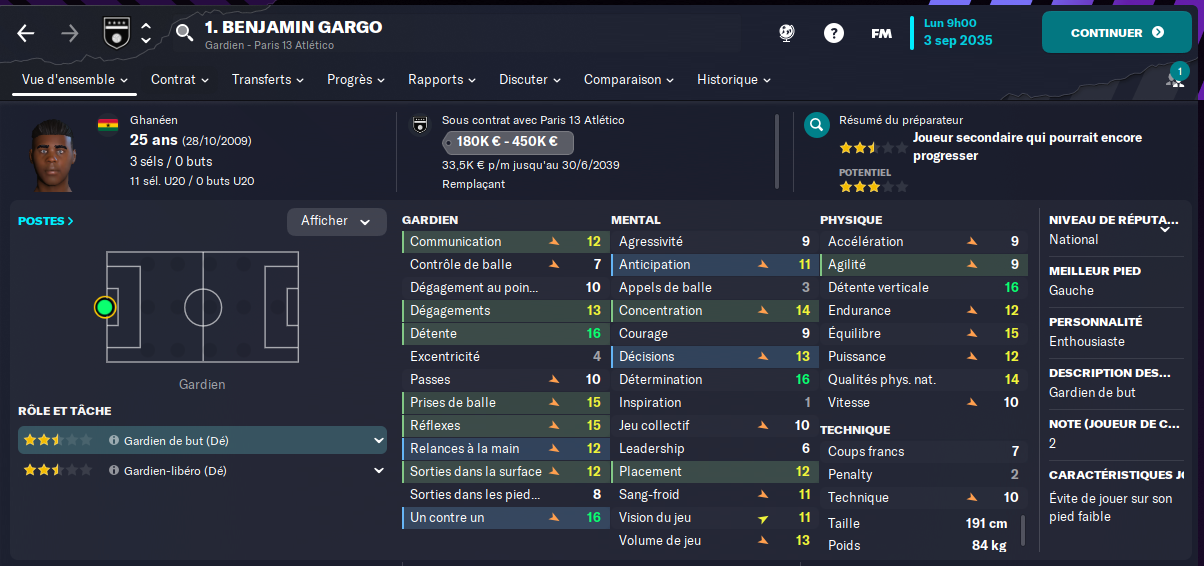Click the notifications icon with badge 1

(1176, 77)
